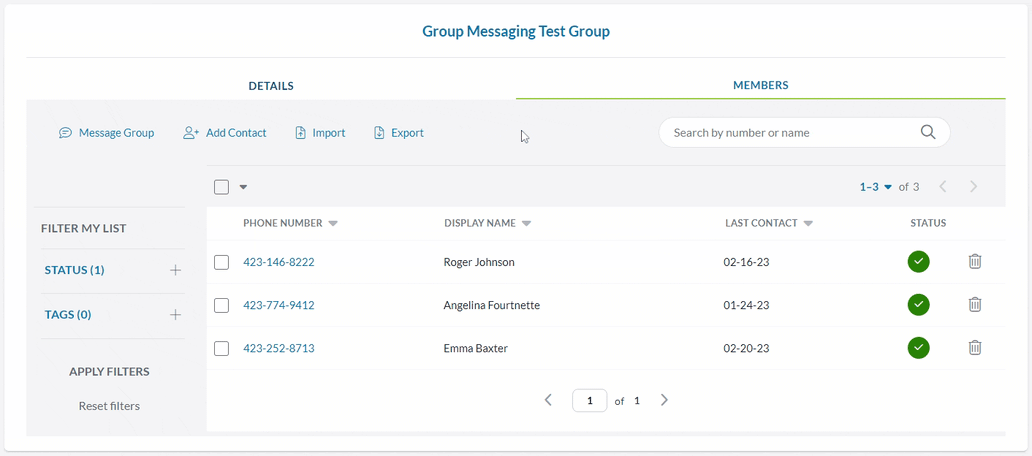The width and height of the screenshot is (1032, 456).
Task: Expand the TAGS (0) filter
Action: [175, 315]
